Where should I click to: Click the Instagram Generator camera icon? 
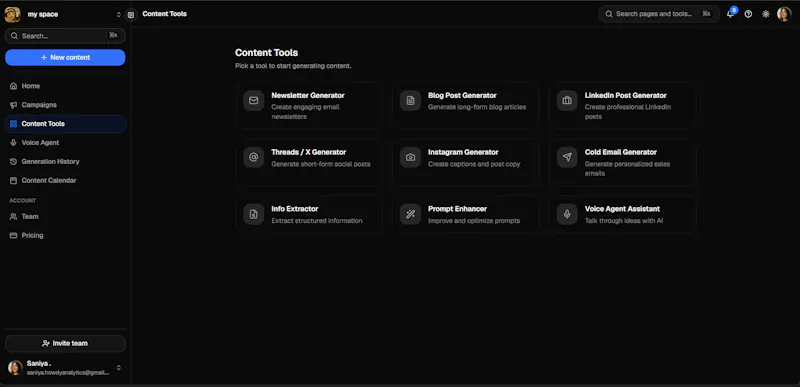pos(410,157)
